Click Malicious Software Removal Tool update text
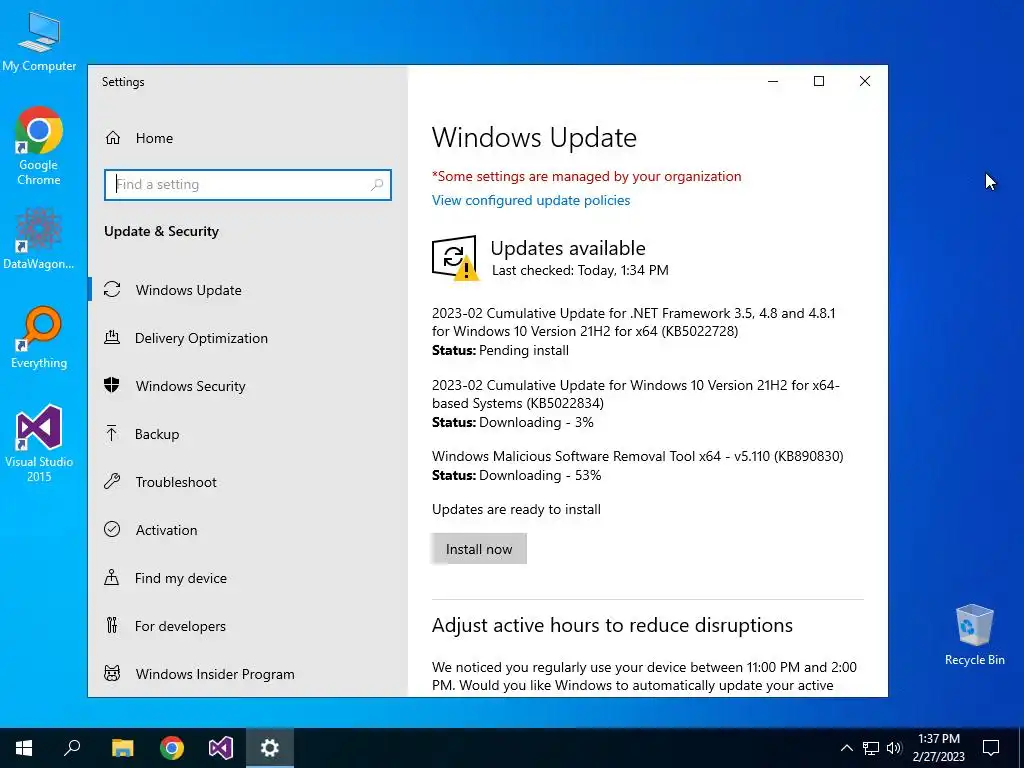1024x768 pixels. click(637, 456)
